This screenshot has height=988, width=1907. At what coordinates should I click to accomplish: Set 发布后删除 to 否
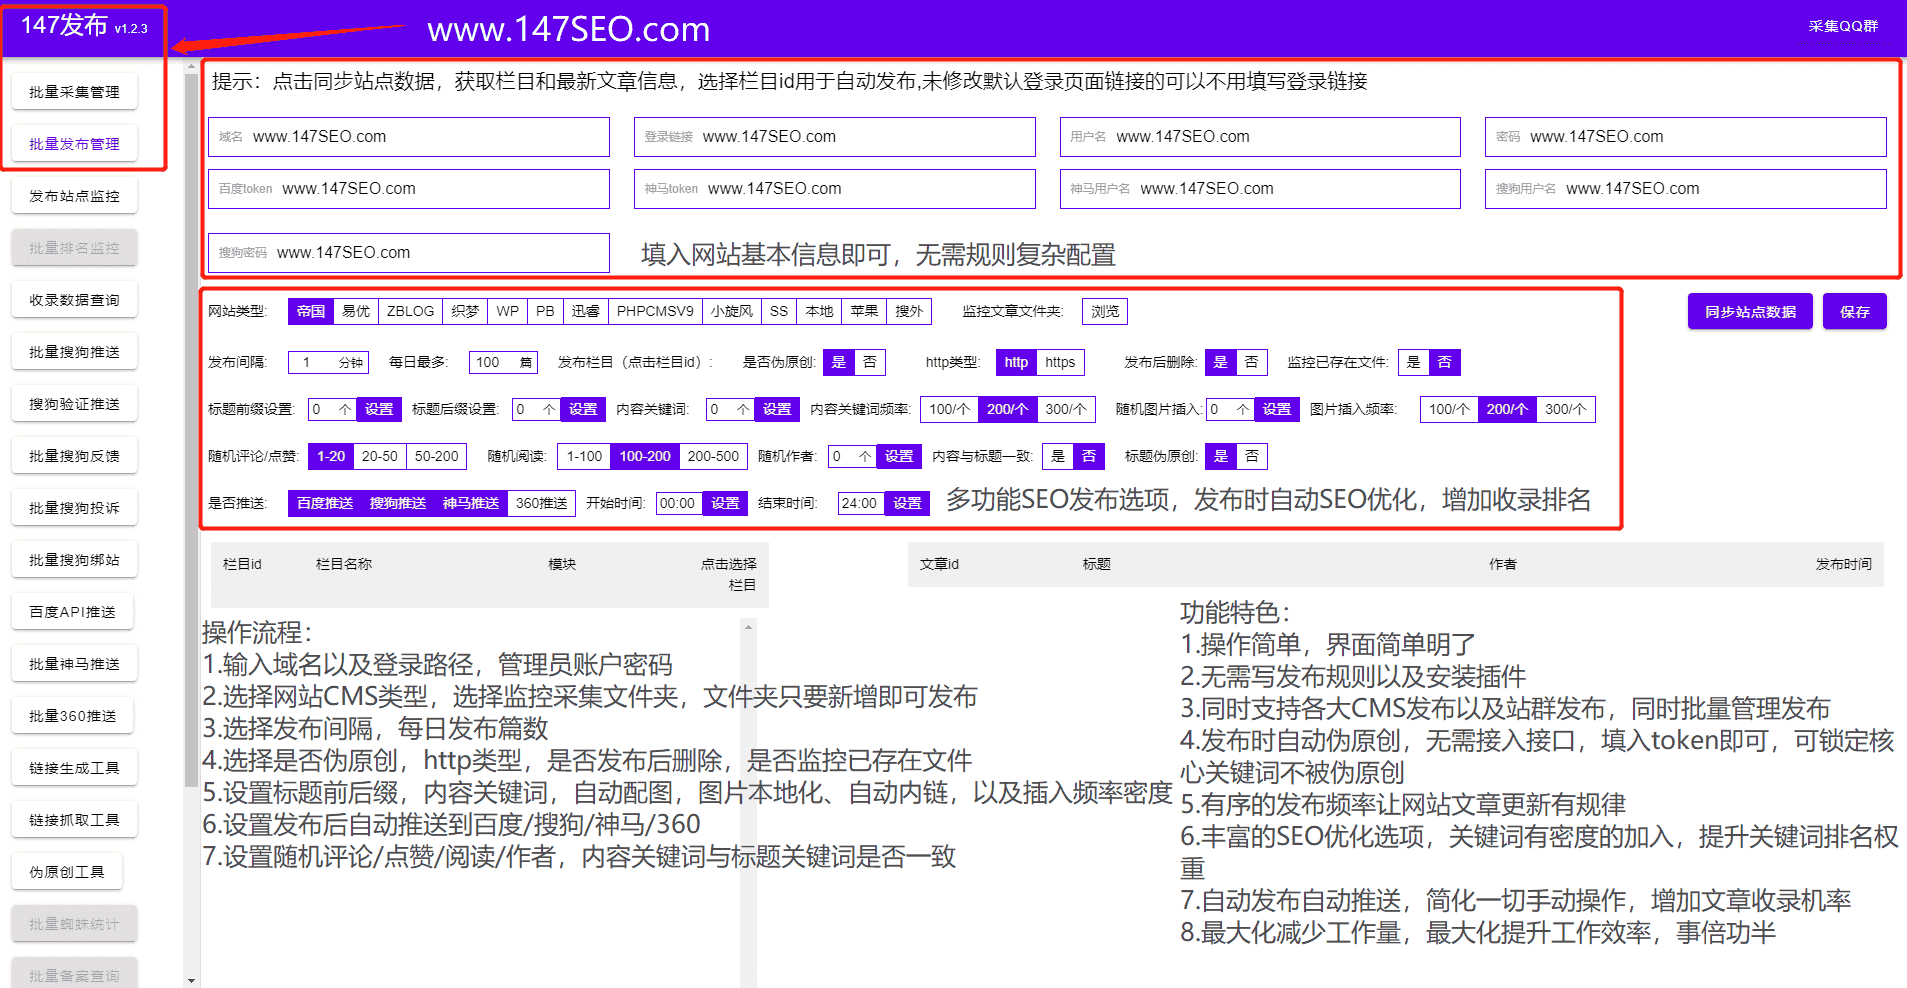1254,362
